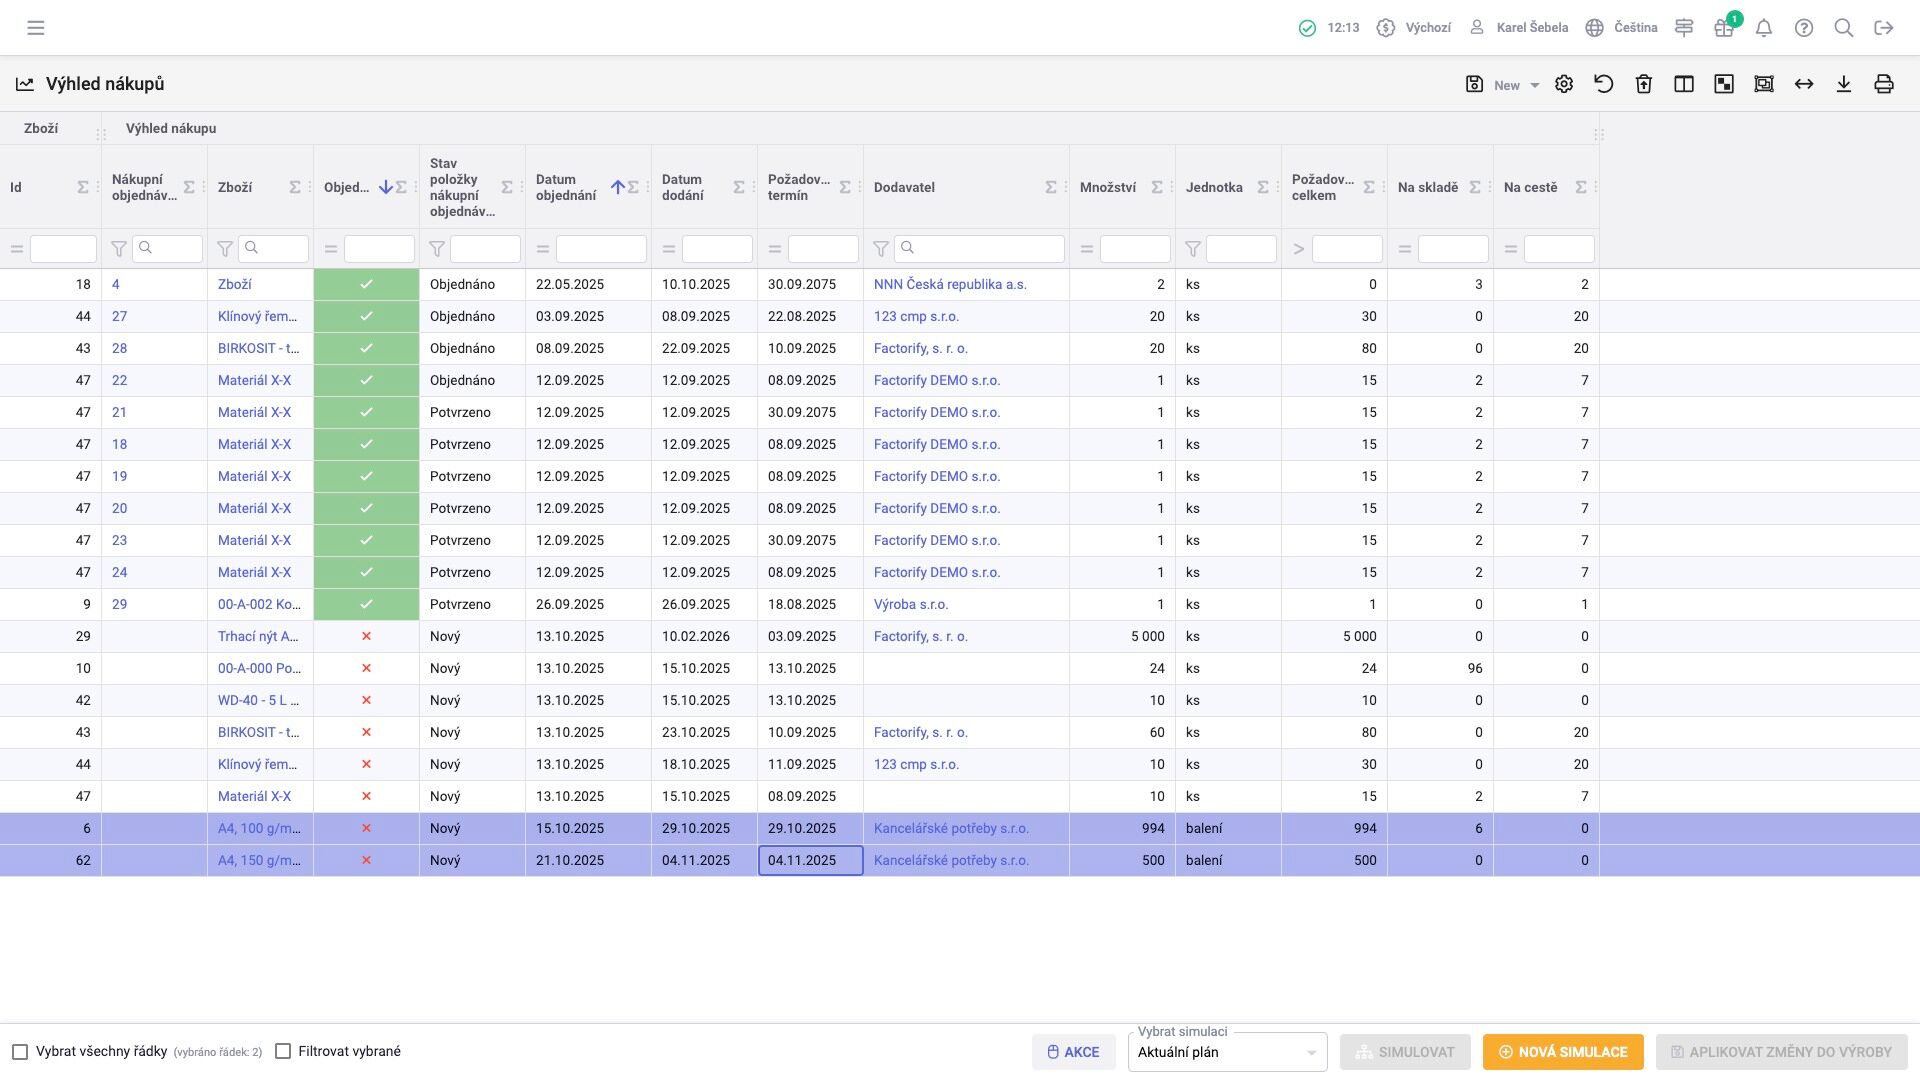Click the 'Dodavatel' column header
The image size is (1920, 1080).
click(904, 188)
